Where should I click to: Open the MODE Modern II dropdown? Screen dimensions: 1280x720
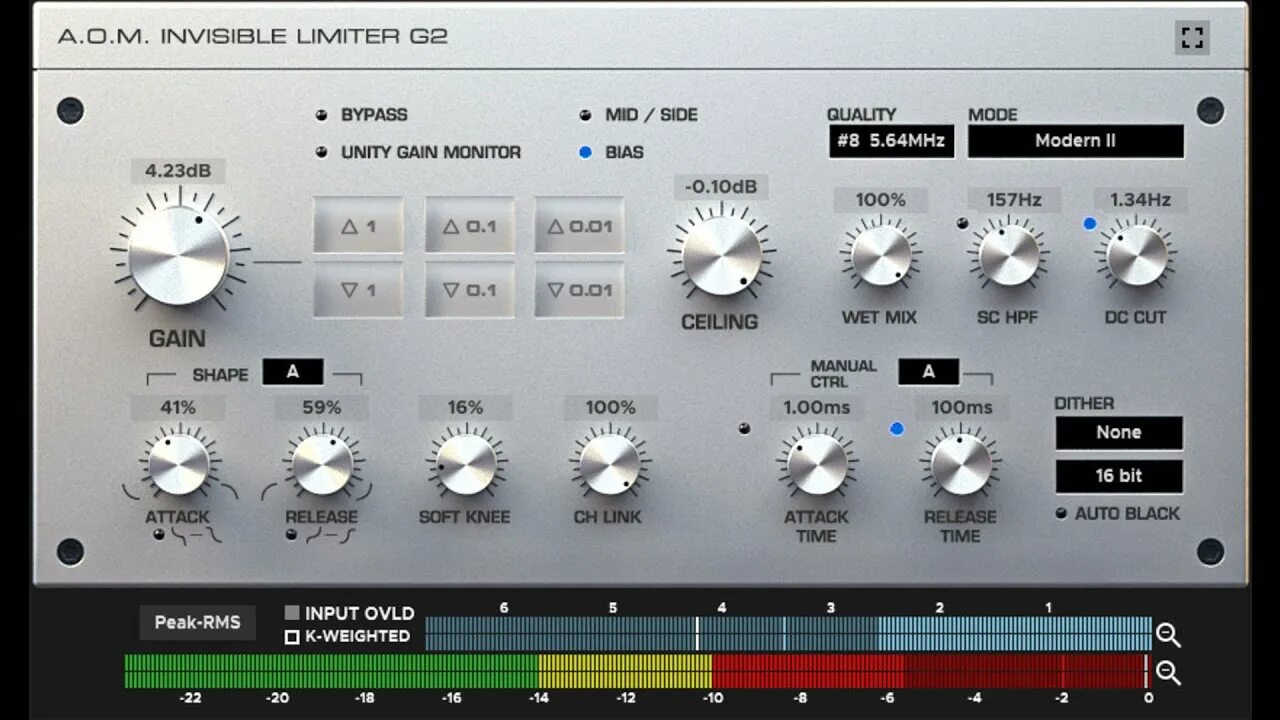pos(1075,141)
